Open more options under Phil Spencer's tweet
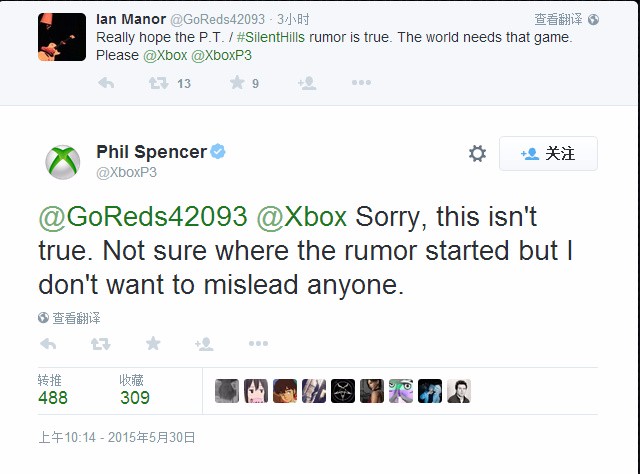The image size is (640, 474). click(258, 344)
